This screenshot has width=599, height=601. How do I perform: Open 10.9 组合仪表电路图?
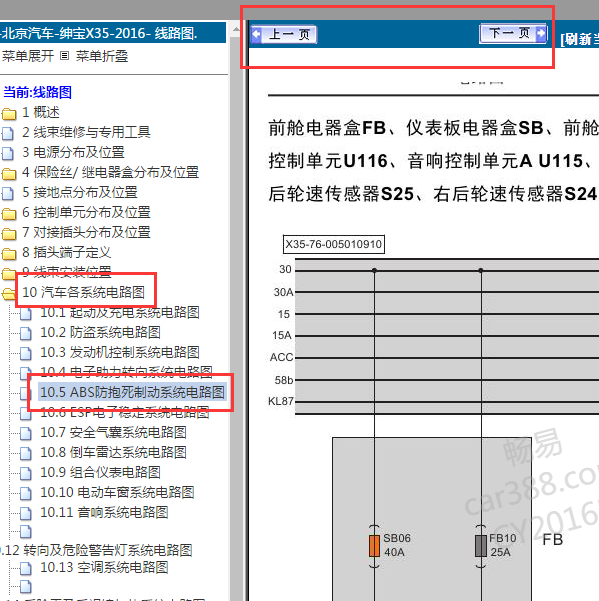point(100,472)
